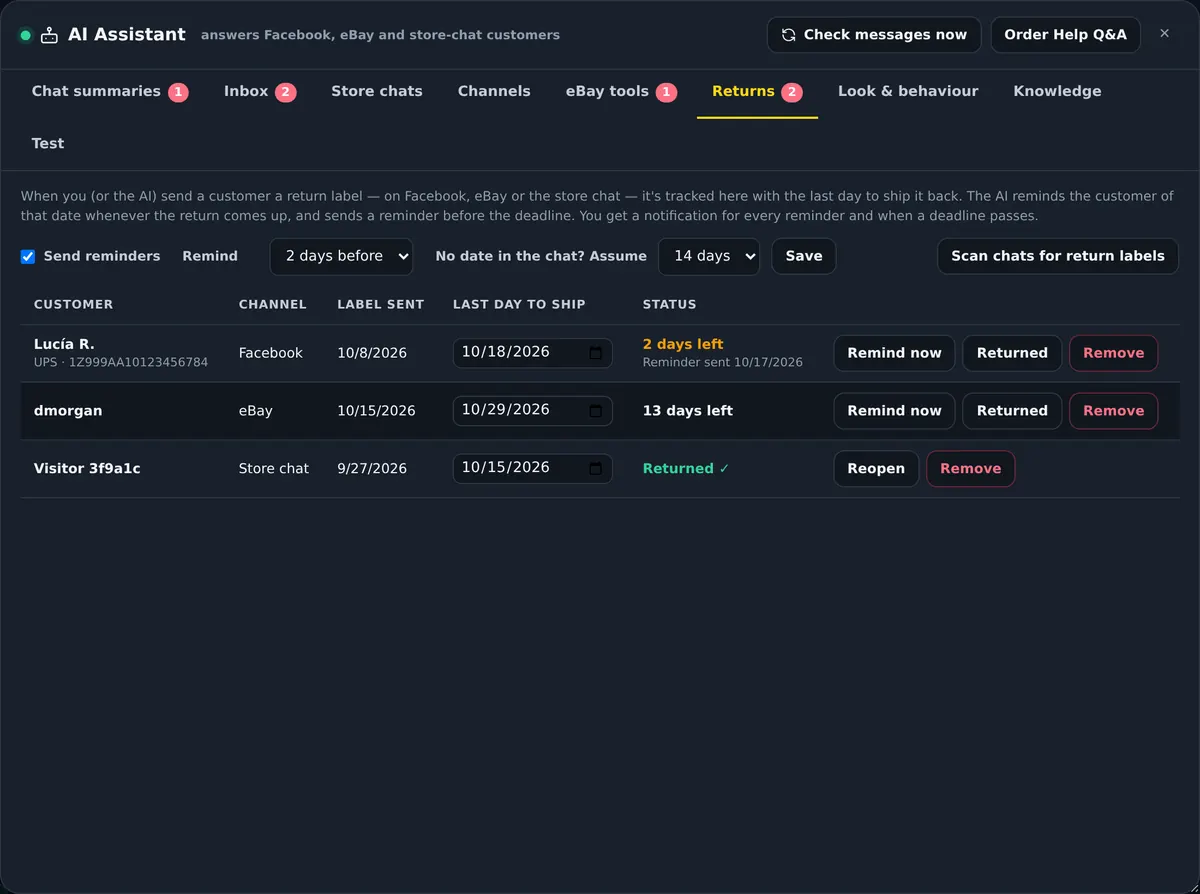Edit dmorgan last ship date field

tap(532, 411)
